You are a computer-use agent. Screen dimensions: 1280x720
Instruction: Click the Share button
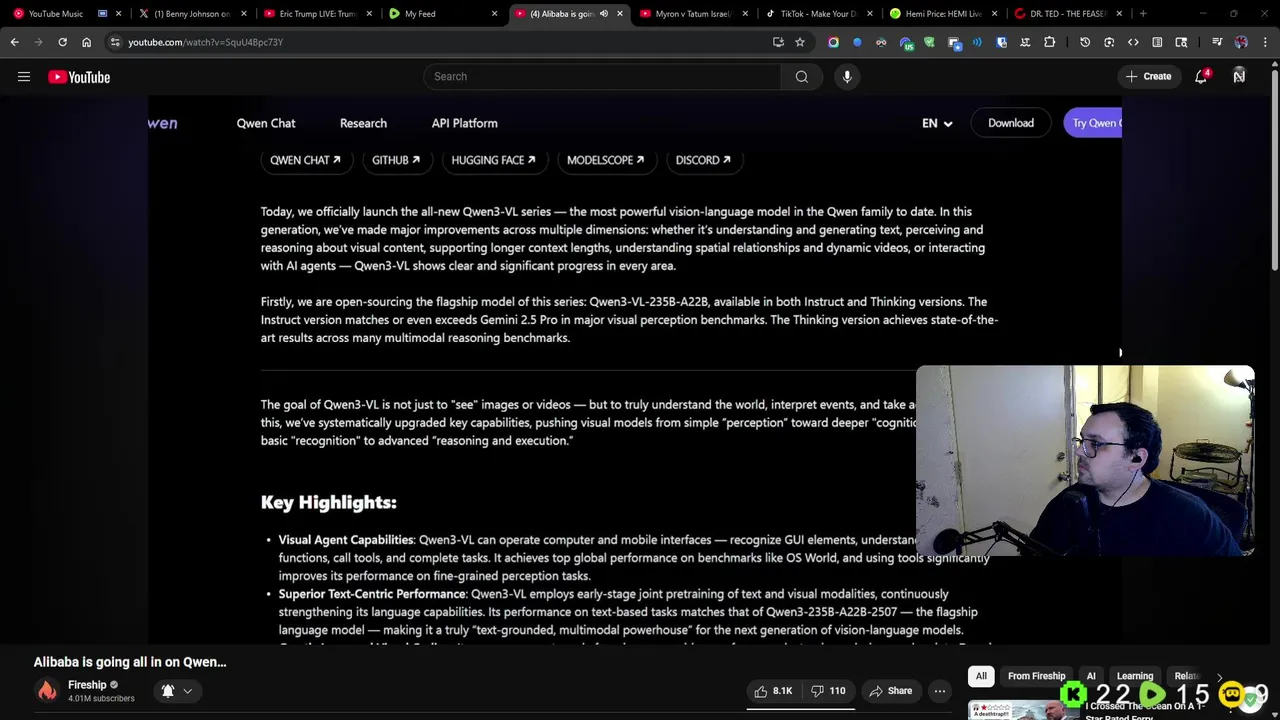pyautogui.click(x=890, y=691)
